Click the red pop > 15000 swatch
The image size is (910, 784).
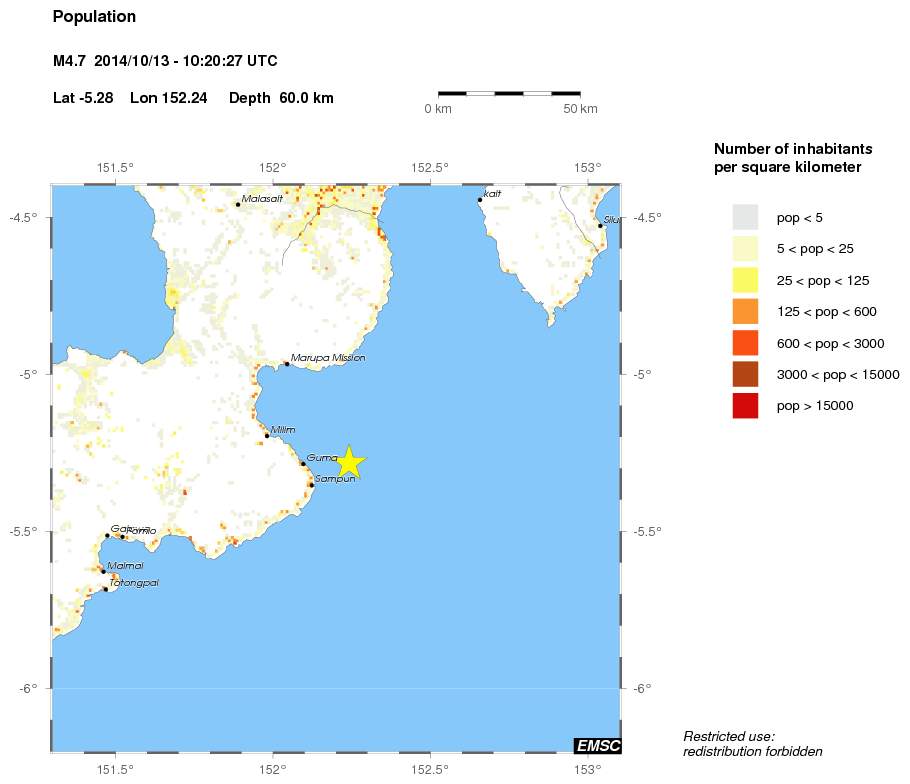(745, 406)
